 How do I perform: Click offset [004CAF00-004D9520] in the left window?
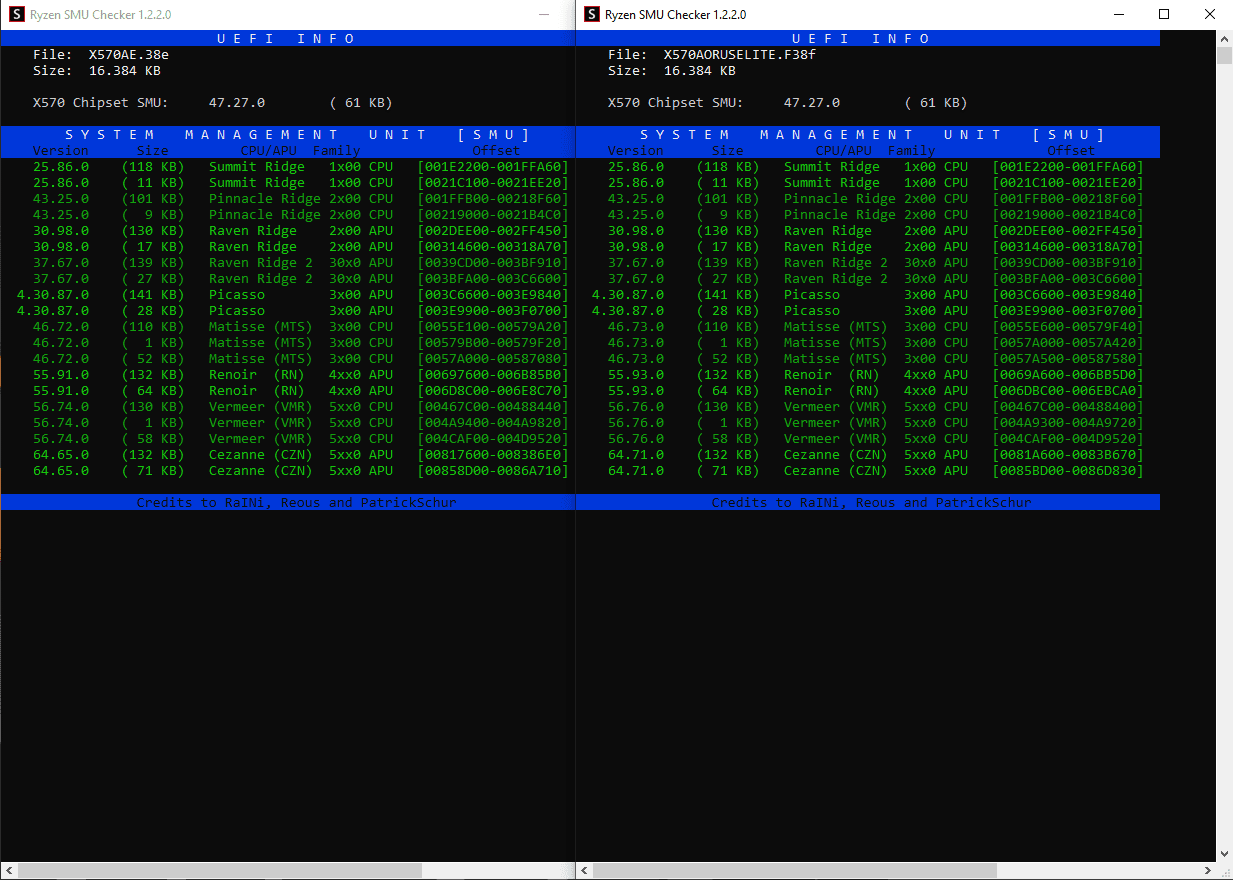(493, 439)
